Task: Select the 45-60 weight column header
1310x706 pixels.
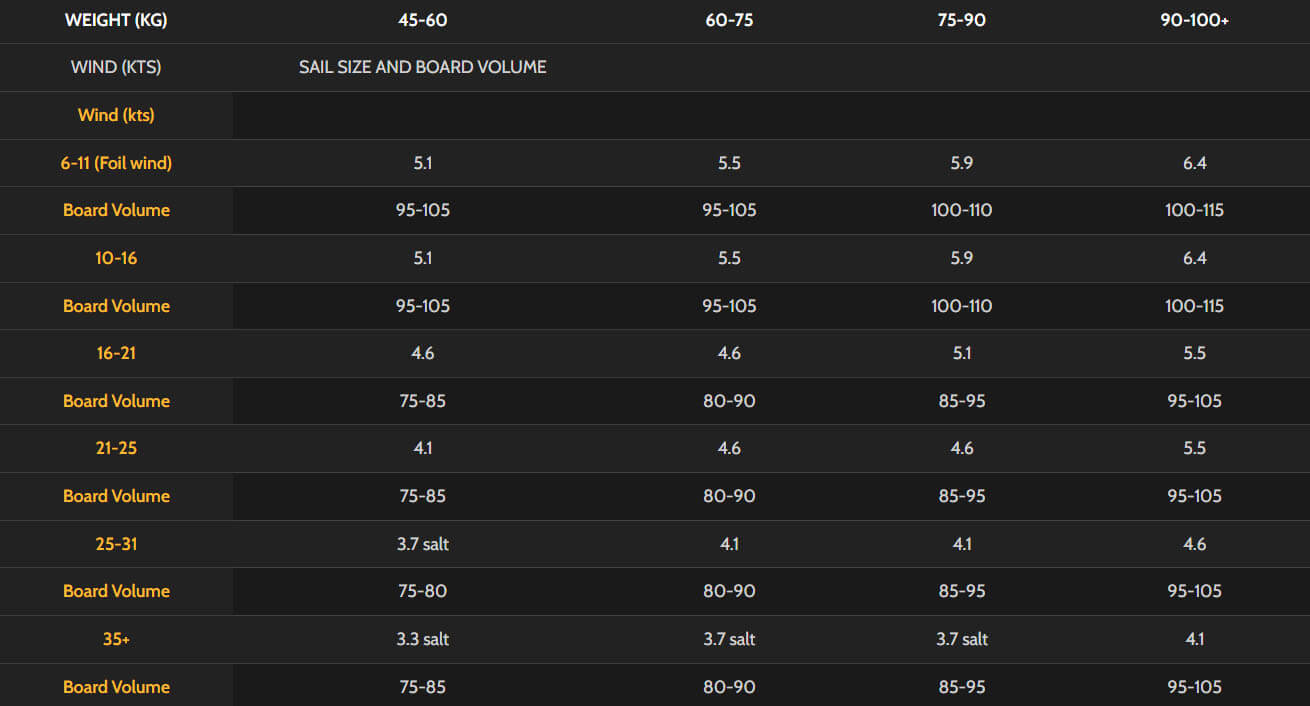Action: tap(422, 20)
